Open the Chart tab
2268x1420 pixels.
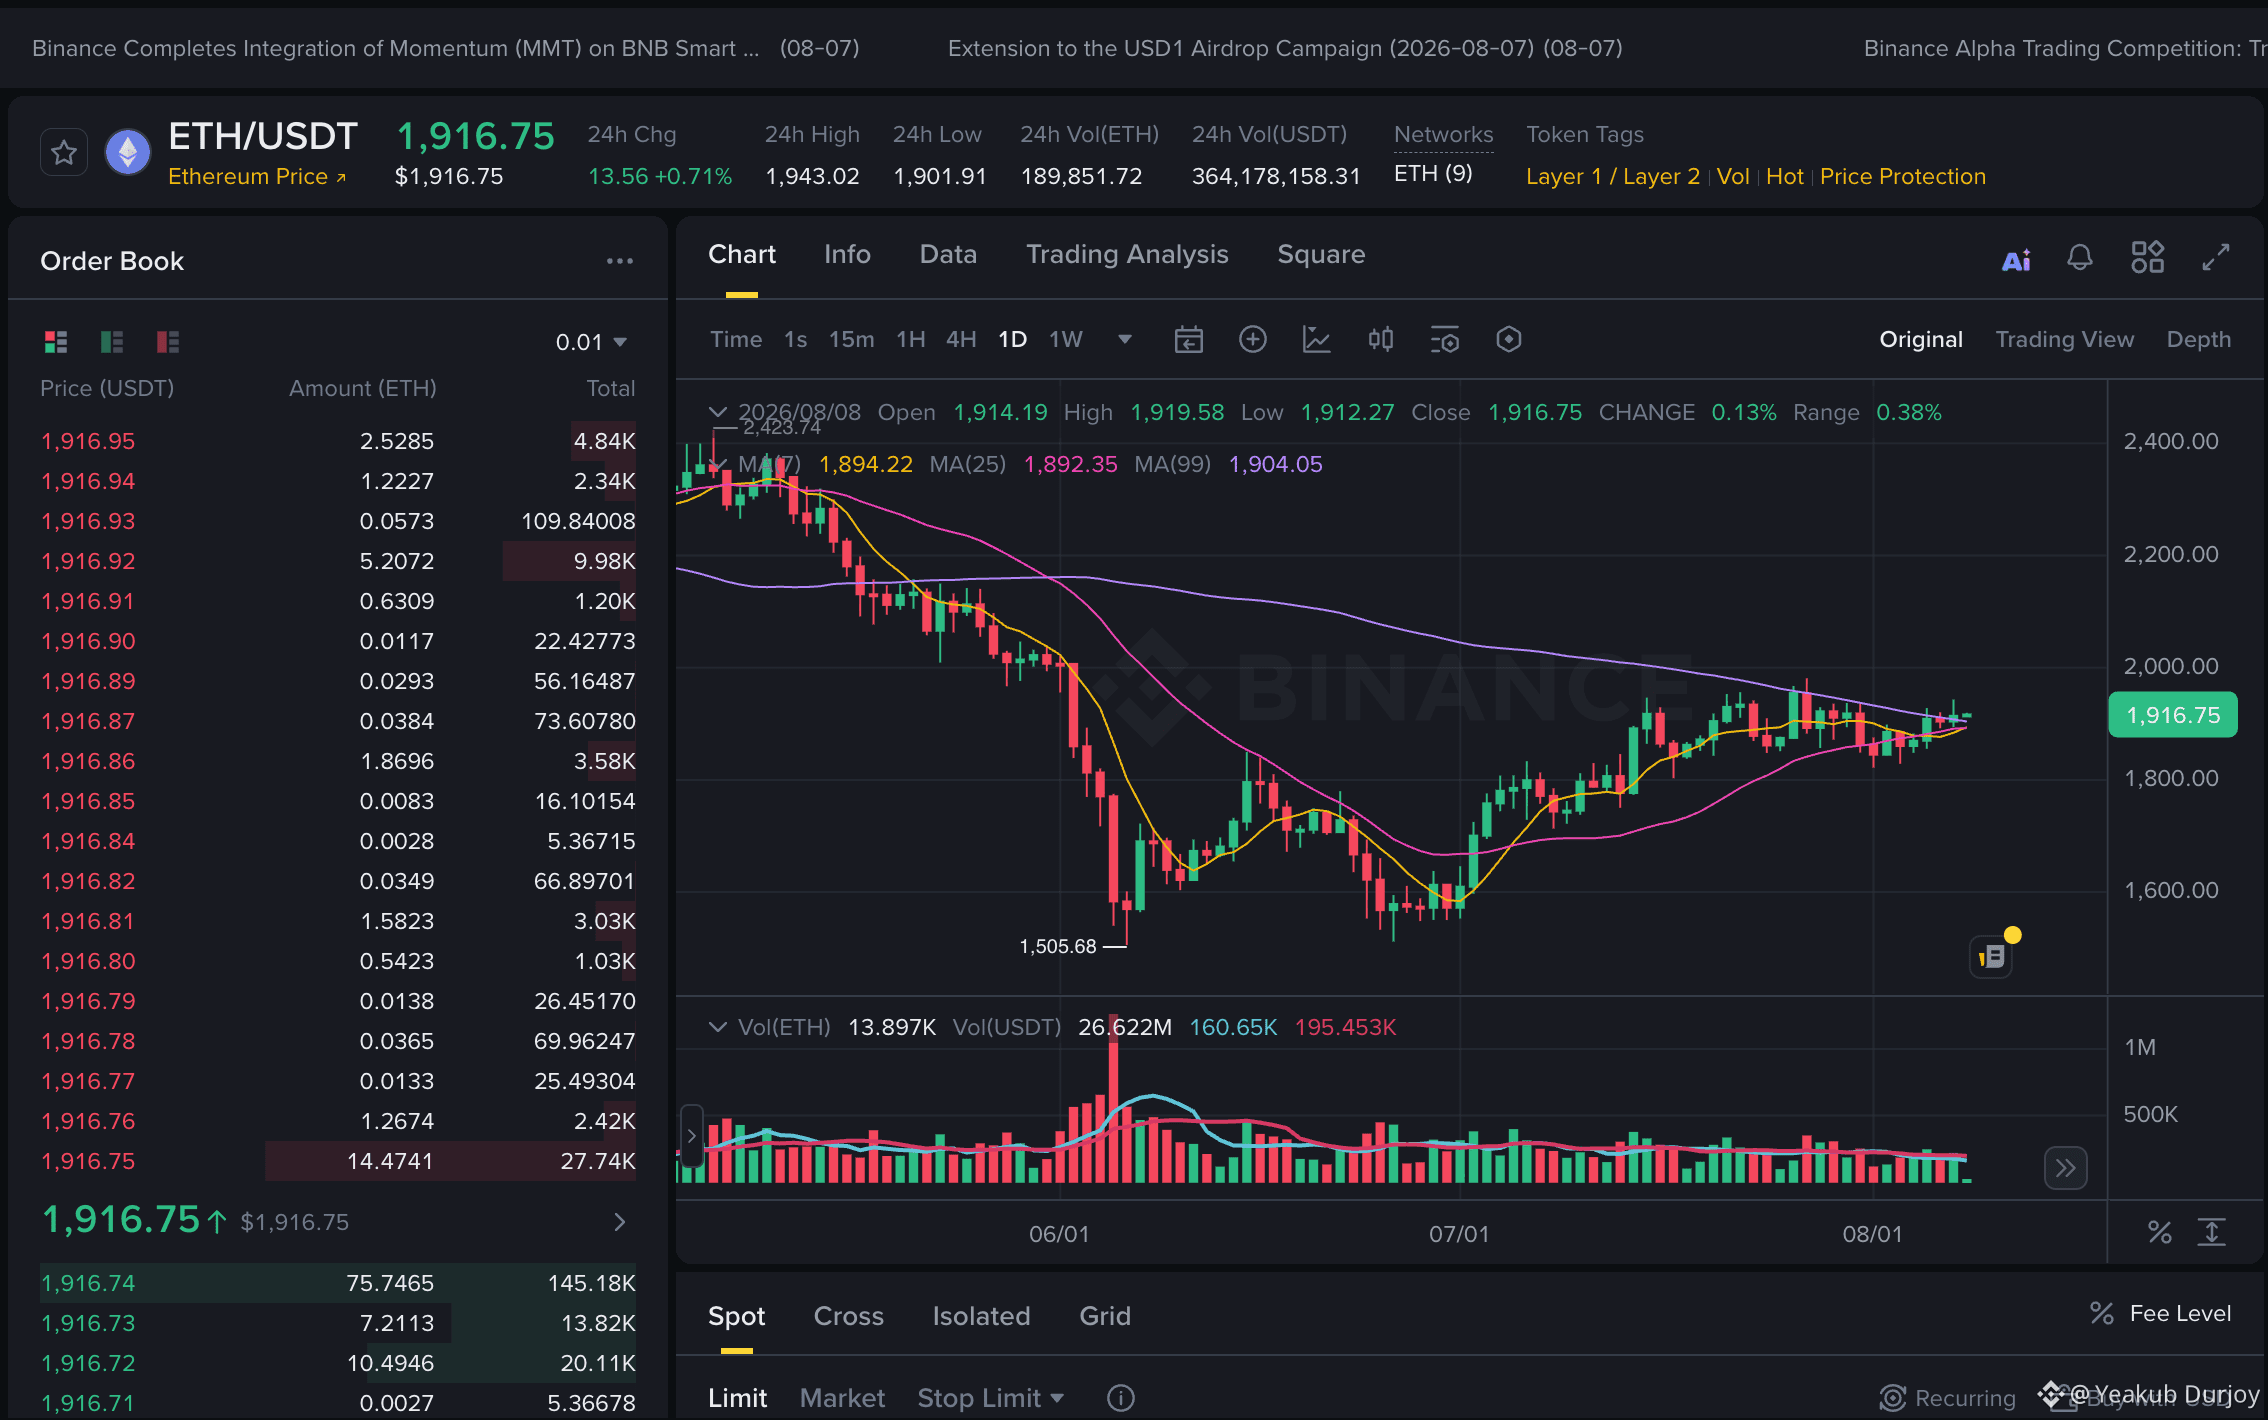[x=742, y=255]
